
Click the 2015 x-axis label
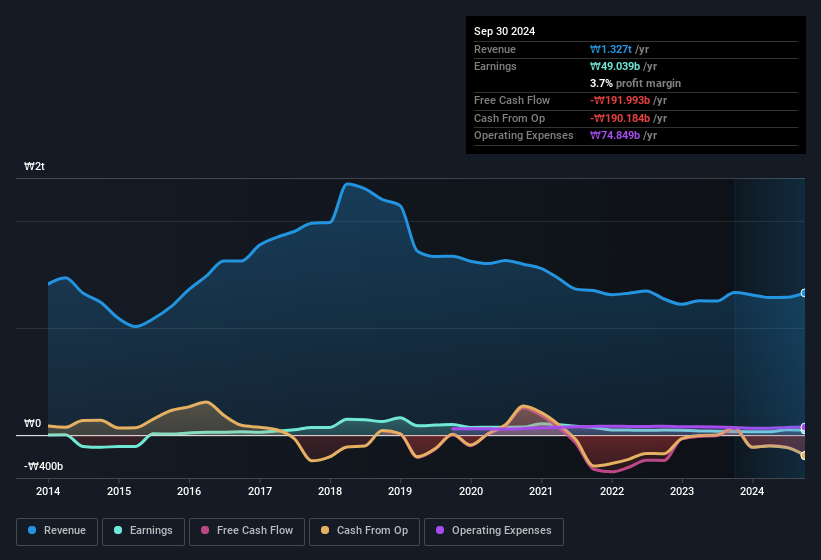(119, 491)
